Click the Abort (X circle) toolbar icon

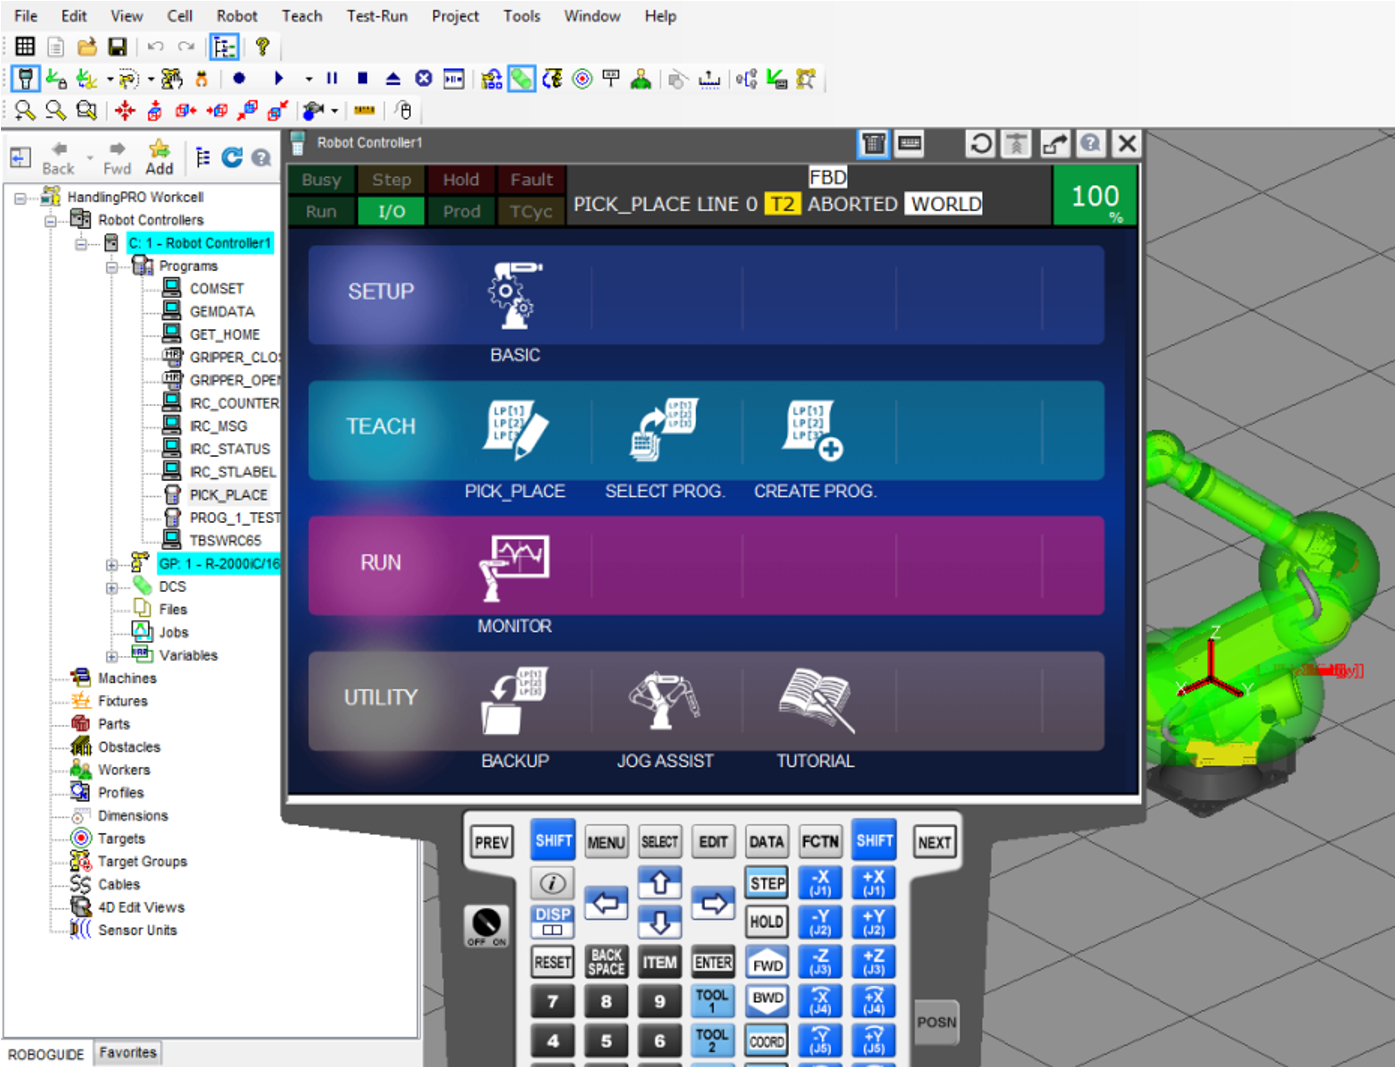pyautogui.click(x=424, y=78)
